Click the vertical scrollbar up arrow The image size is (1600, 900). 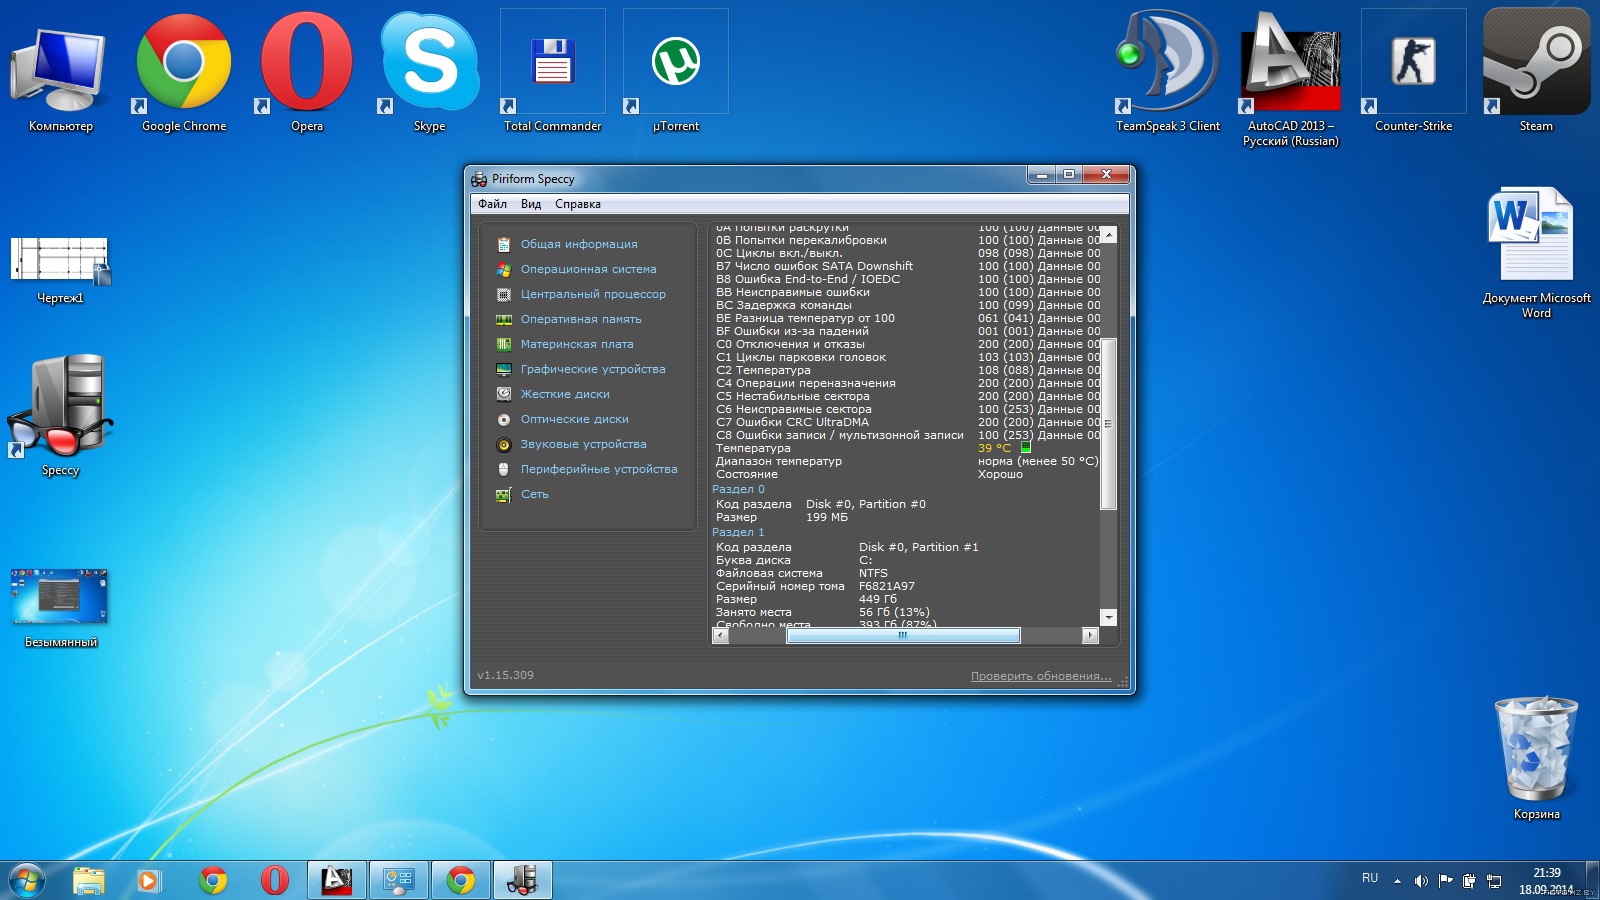(1108, 234)
